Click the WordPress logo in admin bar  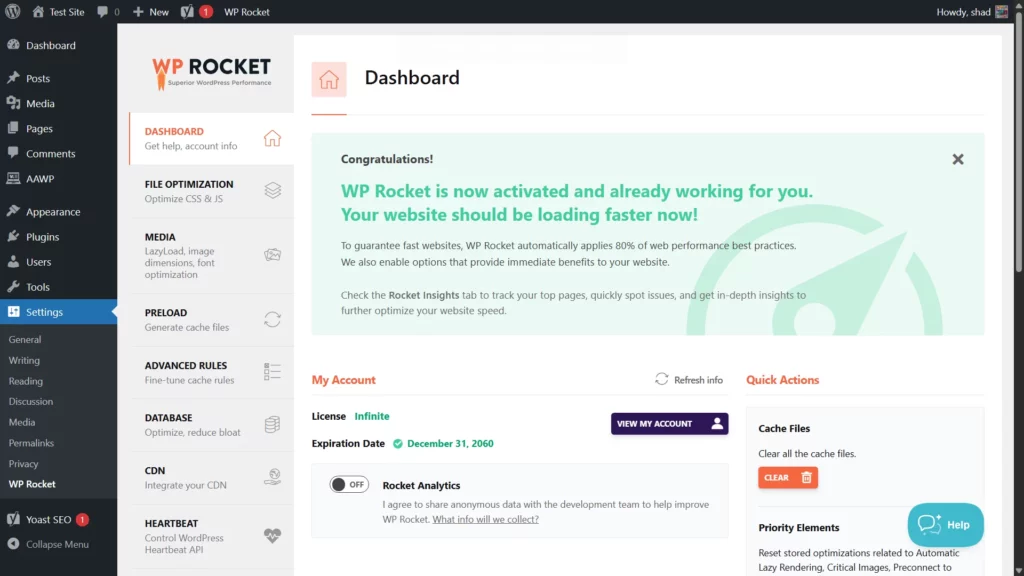pos(12,12)
